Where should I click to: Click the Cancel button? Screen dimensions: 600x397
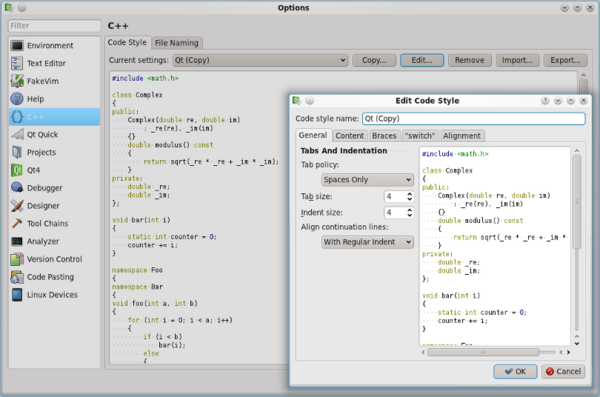coord(563,371)
